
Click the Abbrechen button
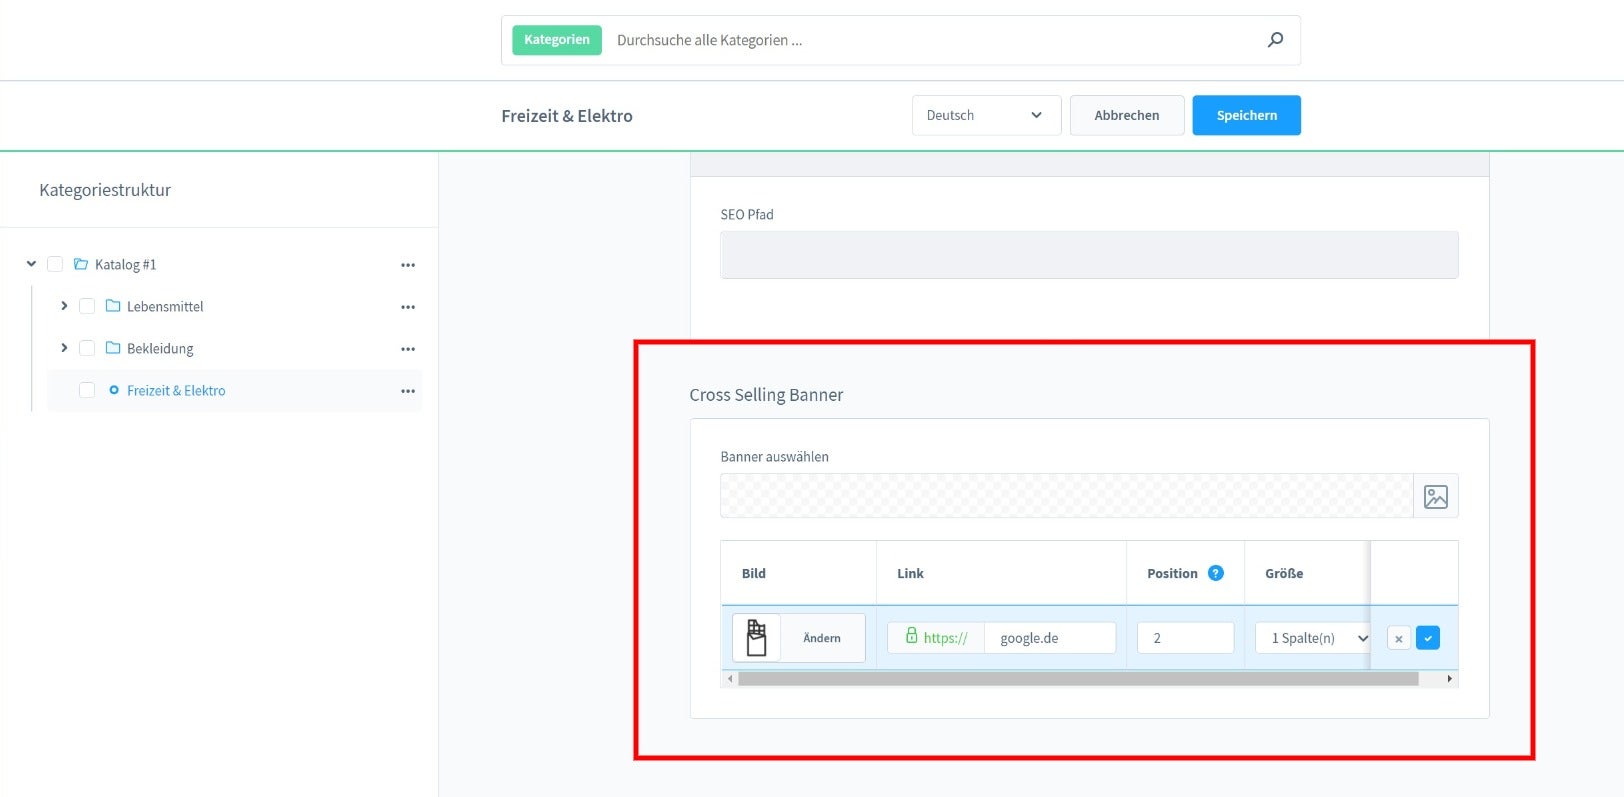1127,115
